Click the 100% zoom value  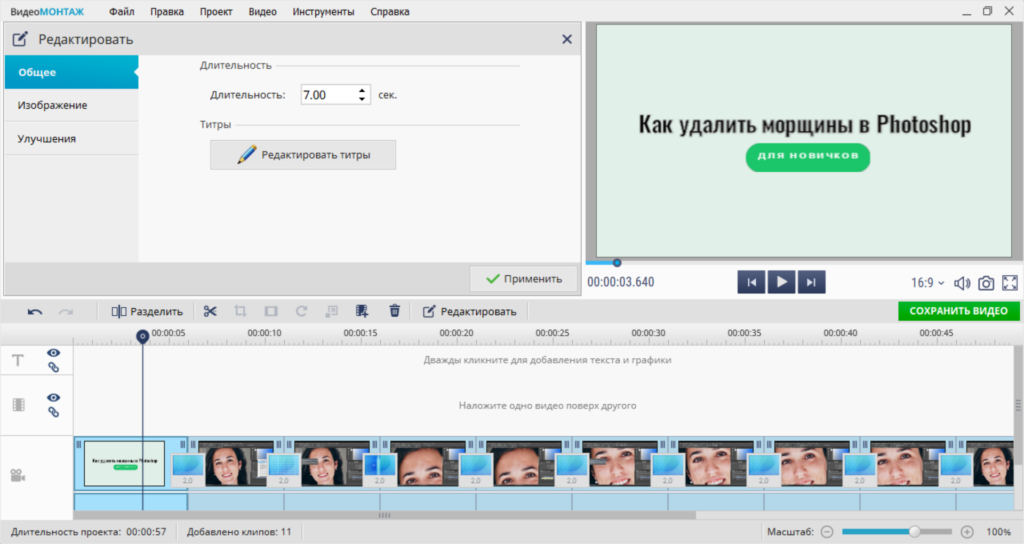point(998,532)
